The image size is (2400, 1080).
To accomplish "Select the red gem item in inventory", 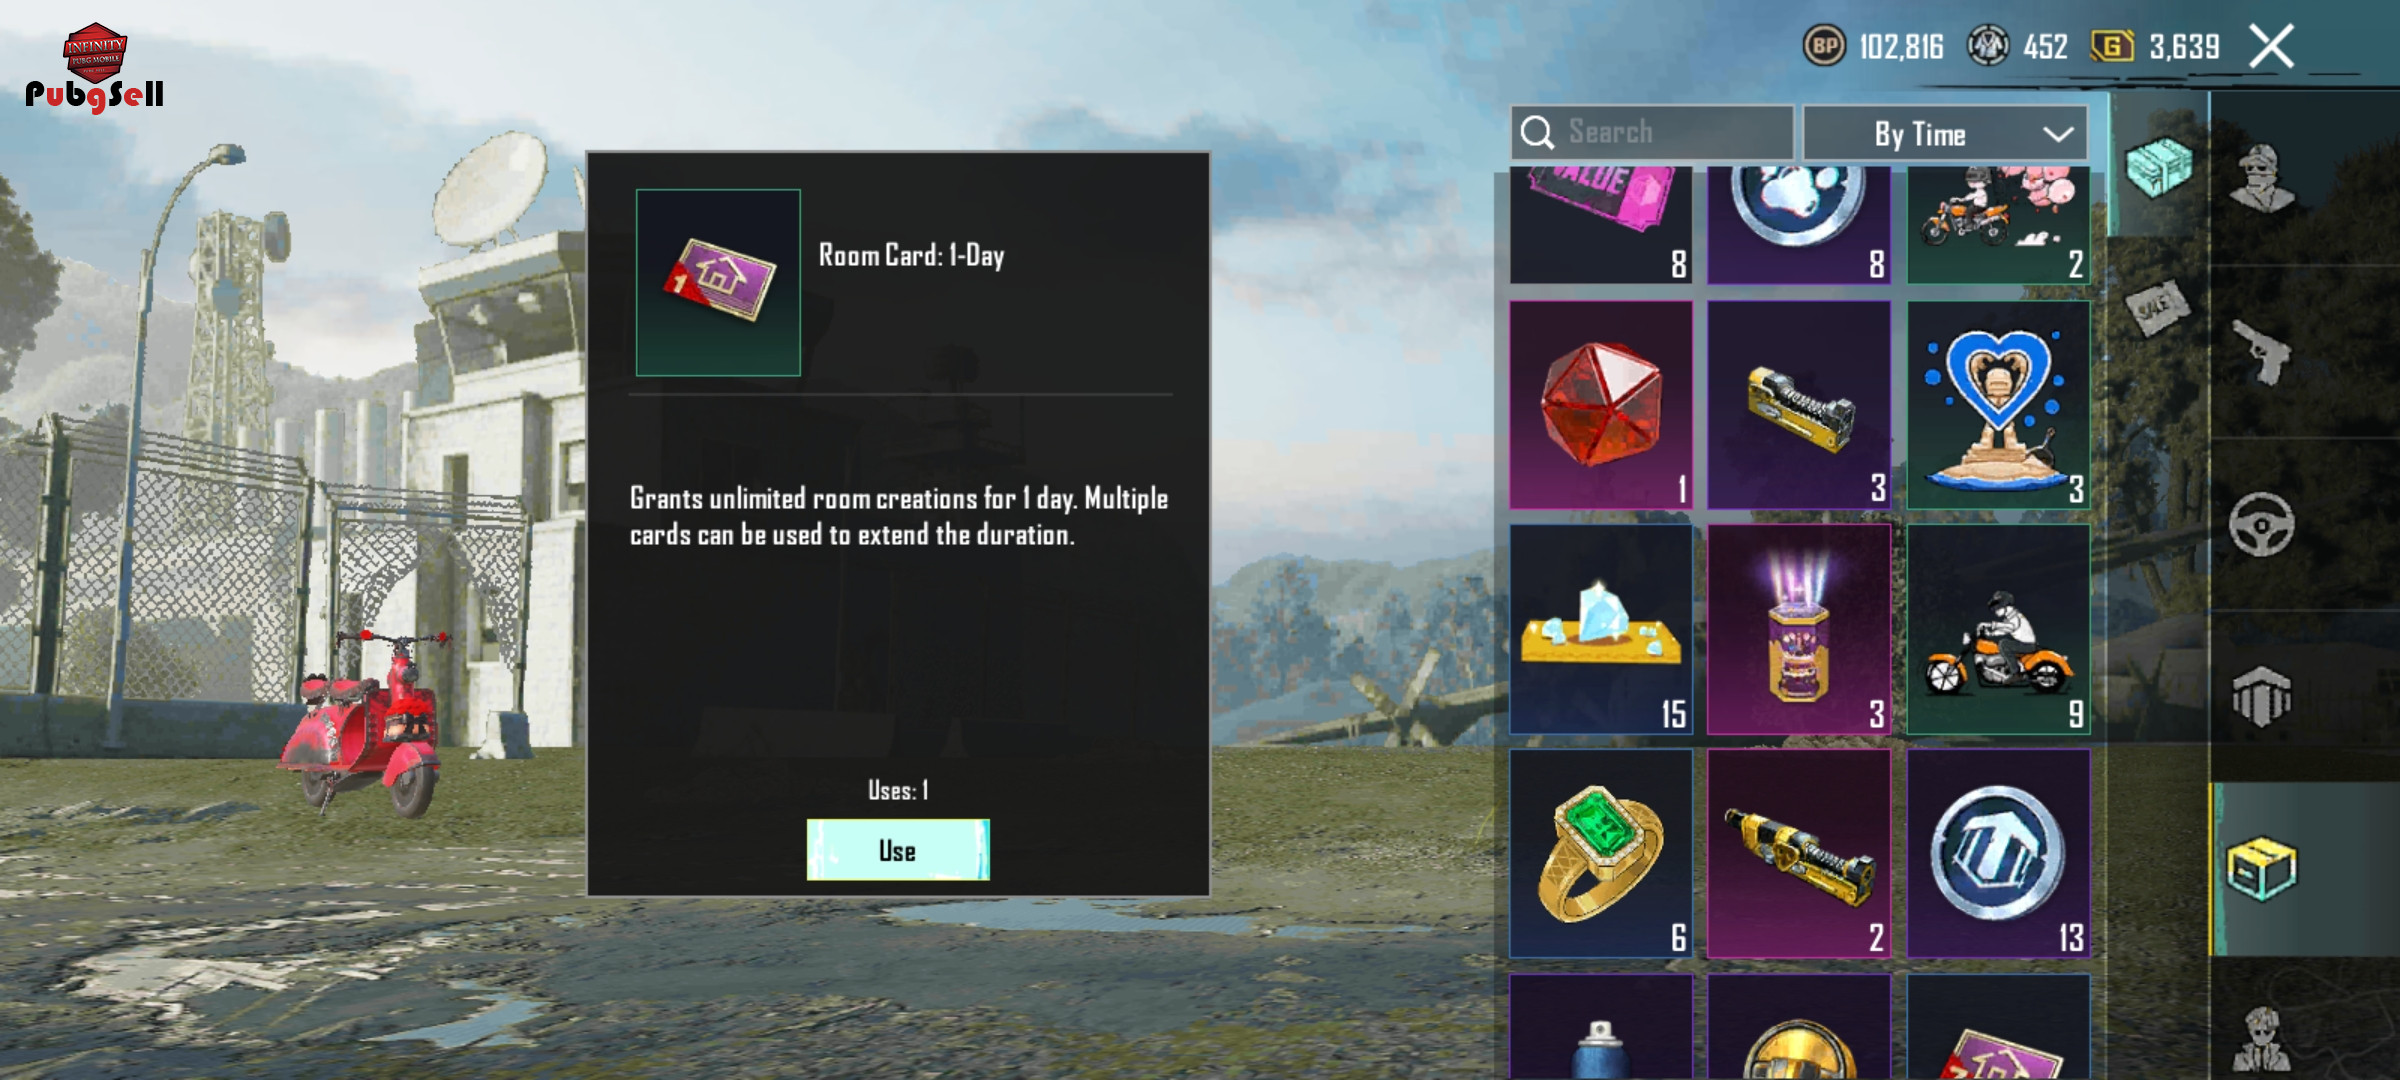I will [1601, 405].
